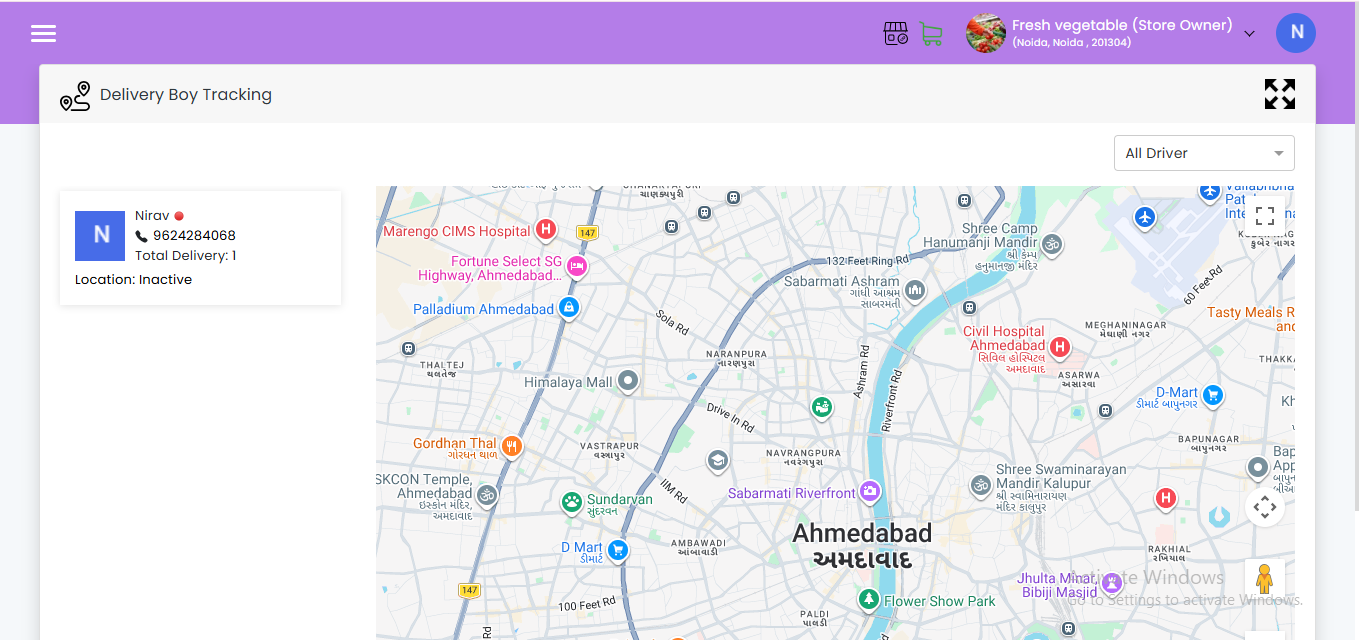Click the ISKCON Temple marker
The width and height of the screenshot is (1359, 640).
[487, 495]
